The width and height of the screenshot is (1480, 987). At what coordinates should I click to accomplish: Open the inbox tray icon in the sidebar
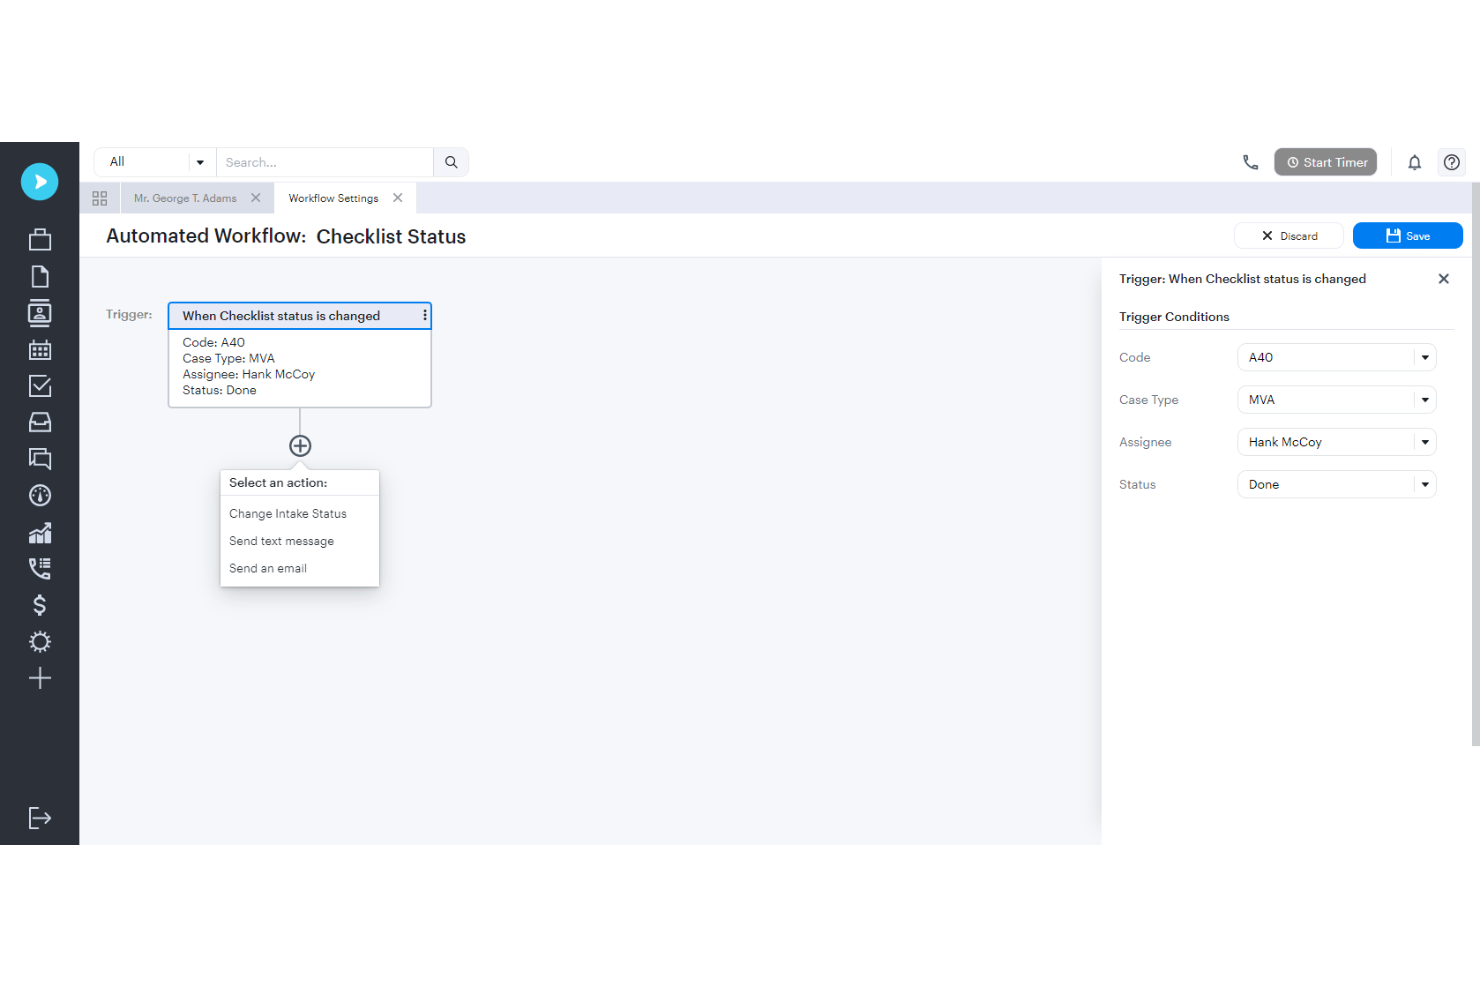pos(40,422)
